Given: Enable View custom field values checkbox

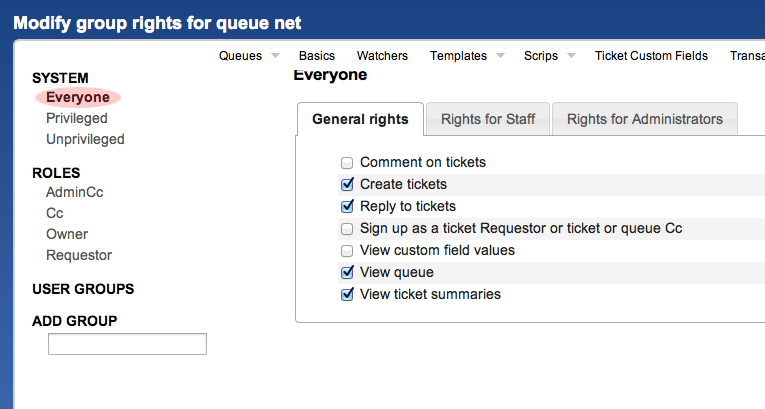Looking at the screenshot, I should [x=347, y=250].
